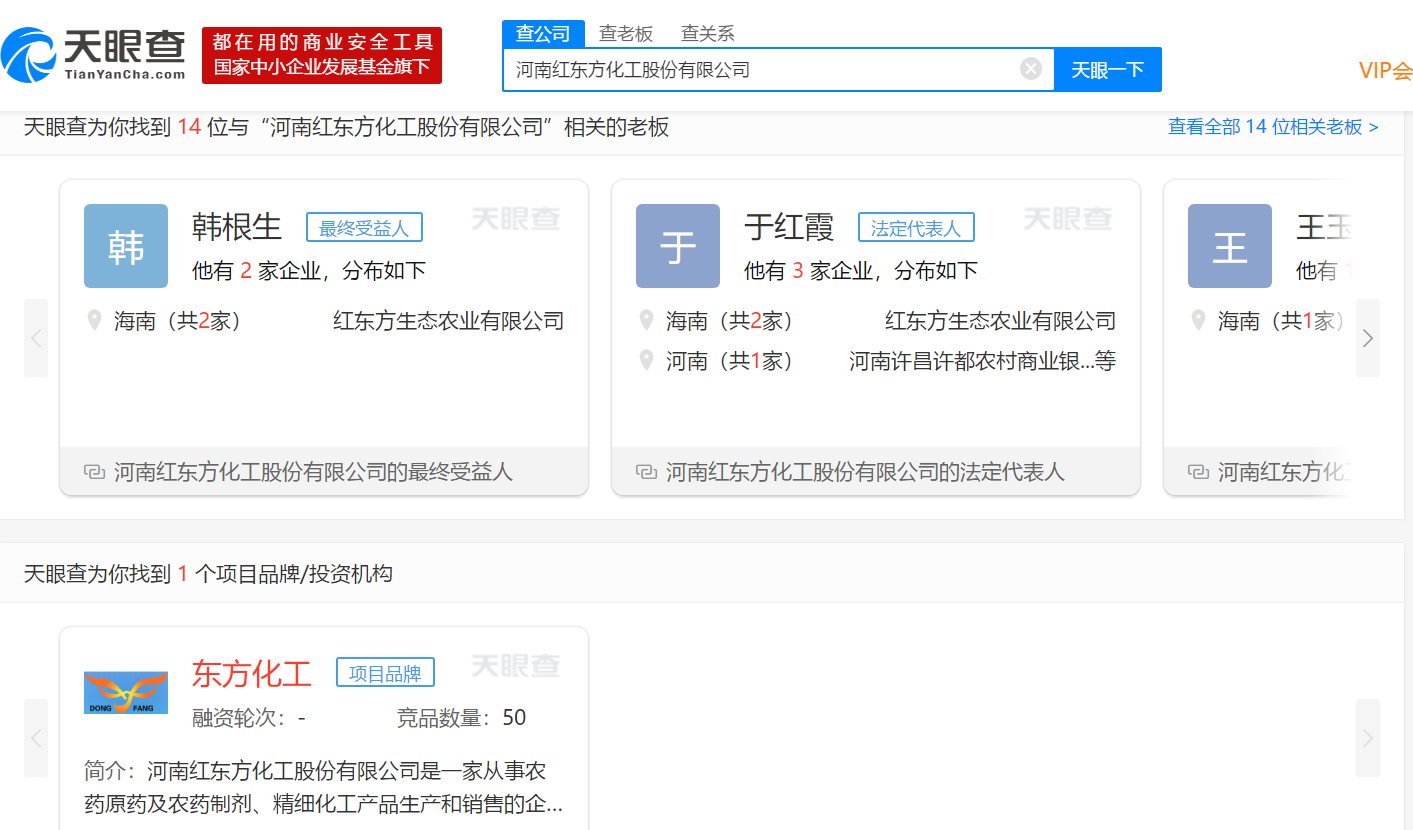
Task: Click 他有 2 家企业 text for 韩根生
Action: pyautogui.click(x=309, y=271)
